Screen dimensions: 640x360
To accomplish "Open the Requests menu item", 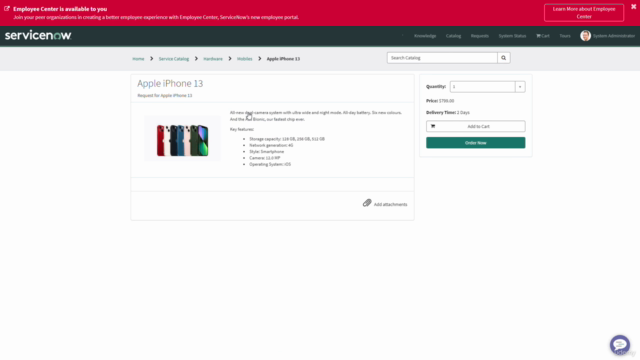I will 480,36.
